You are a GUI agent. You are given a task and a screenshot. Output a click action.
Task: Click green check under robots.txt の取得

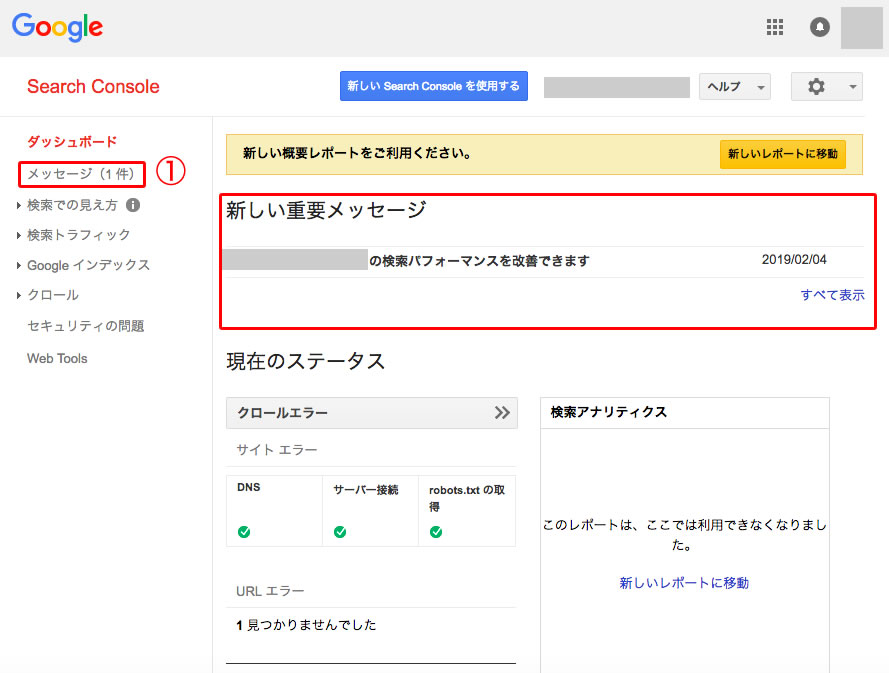436,532
